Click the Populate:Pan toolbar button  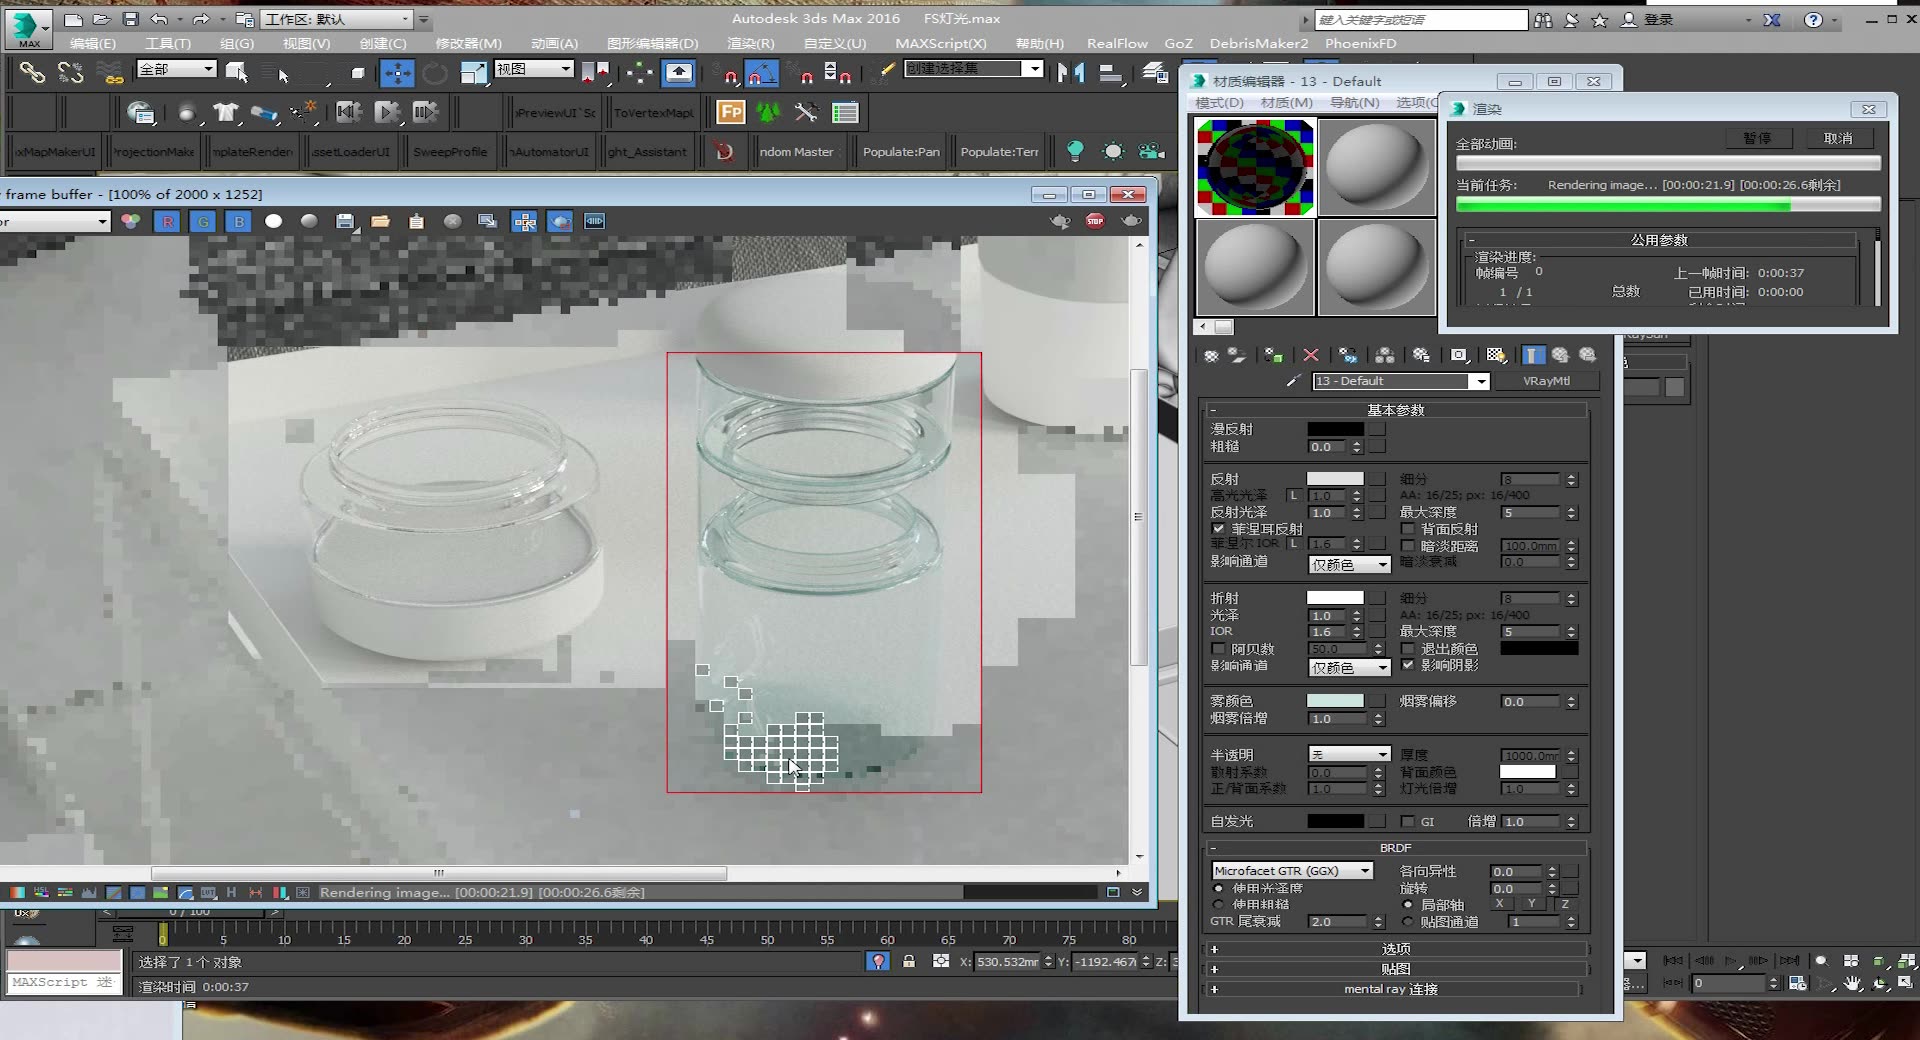(901, 152)
